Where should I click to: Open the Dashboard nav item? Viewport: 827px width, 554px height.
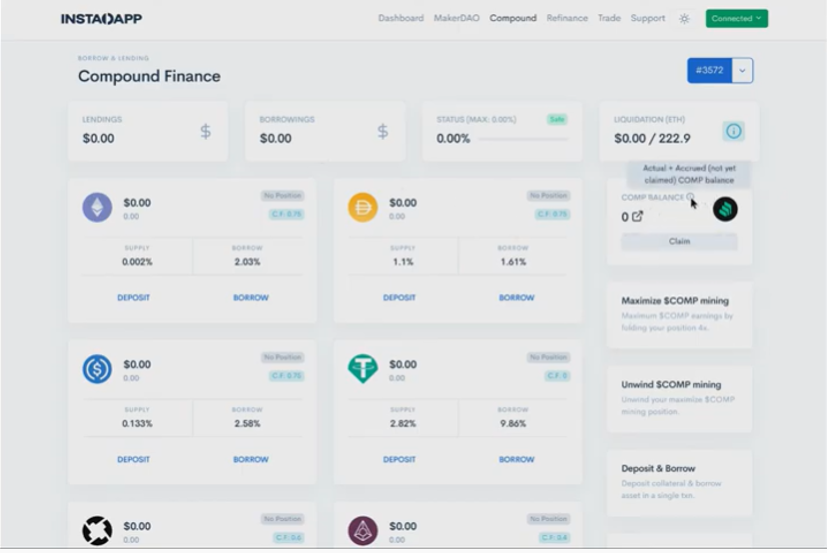(x=401, y=18)
